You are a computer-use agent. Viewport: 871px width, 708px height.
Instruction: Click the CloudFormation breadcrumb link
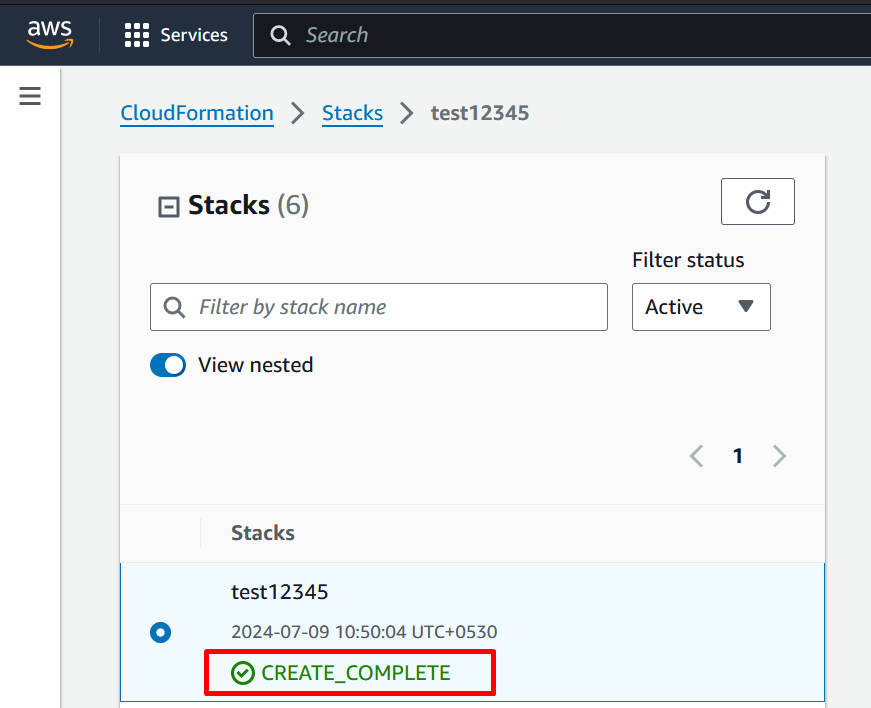pos(197,113)
